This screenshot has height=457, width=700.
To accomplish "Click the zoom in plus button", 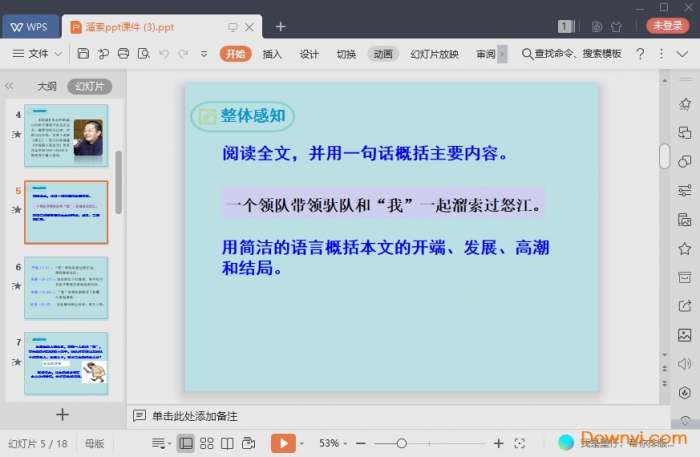I will [x=499, y=443].
